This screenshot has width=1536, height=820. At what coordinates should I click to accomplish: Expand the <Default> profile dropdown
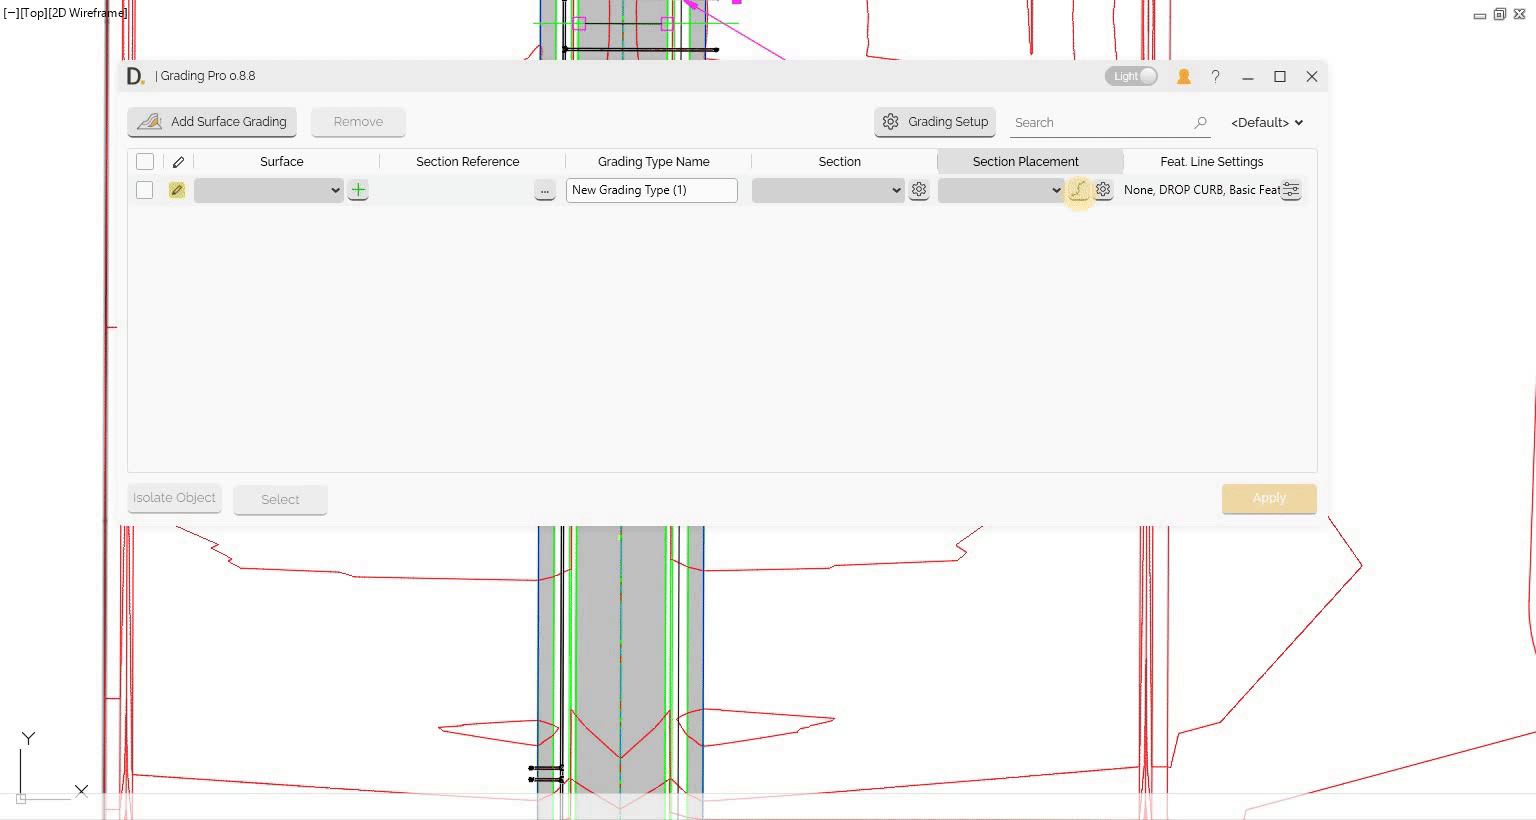1266,122
